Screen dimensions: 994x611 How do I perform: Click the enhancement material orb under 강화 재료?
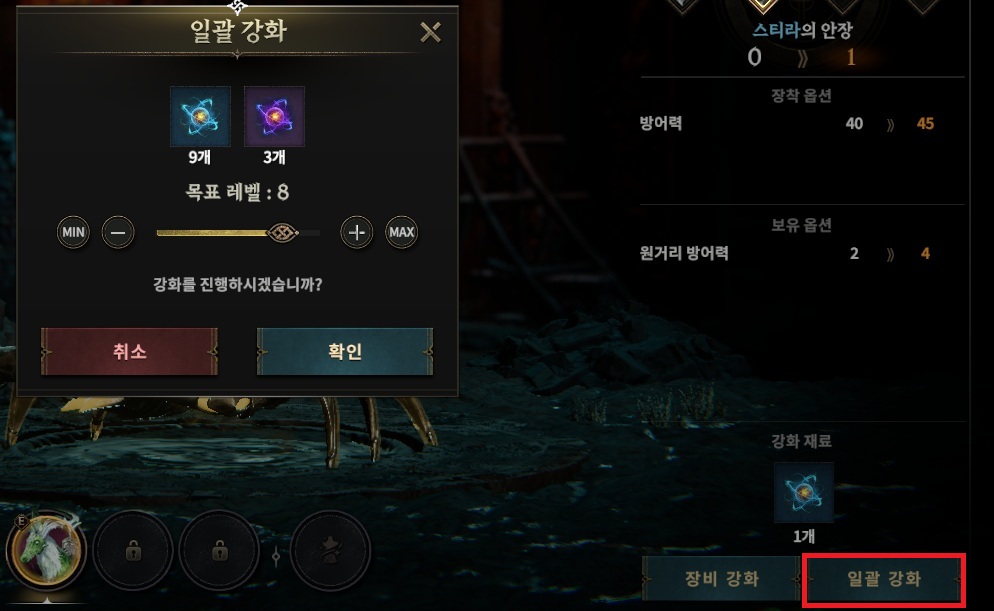804,492
